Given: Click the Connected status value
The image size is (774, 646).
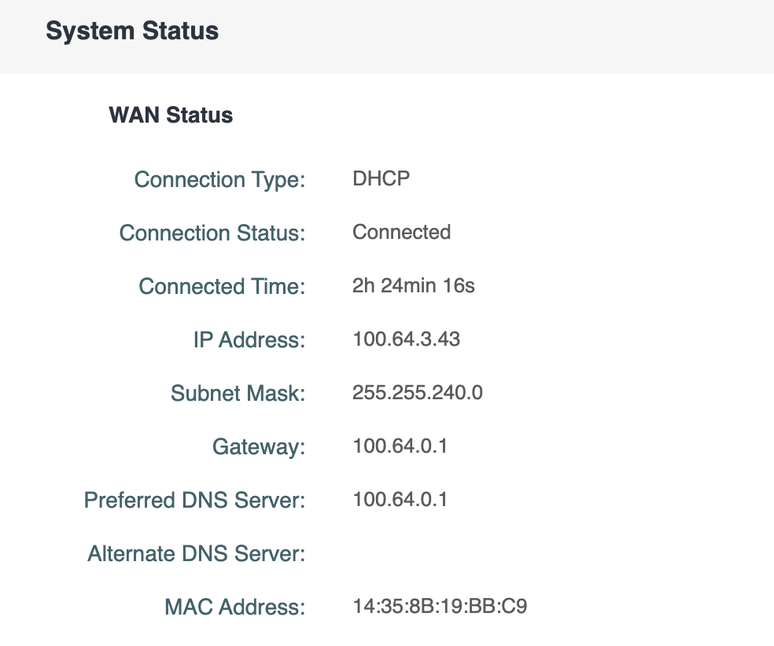Looking at the screenshot, I should click(x=401, y=232).
